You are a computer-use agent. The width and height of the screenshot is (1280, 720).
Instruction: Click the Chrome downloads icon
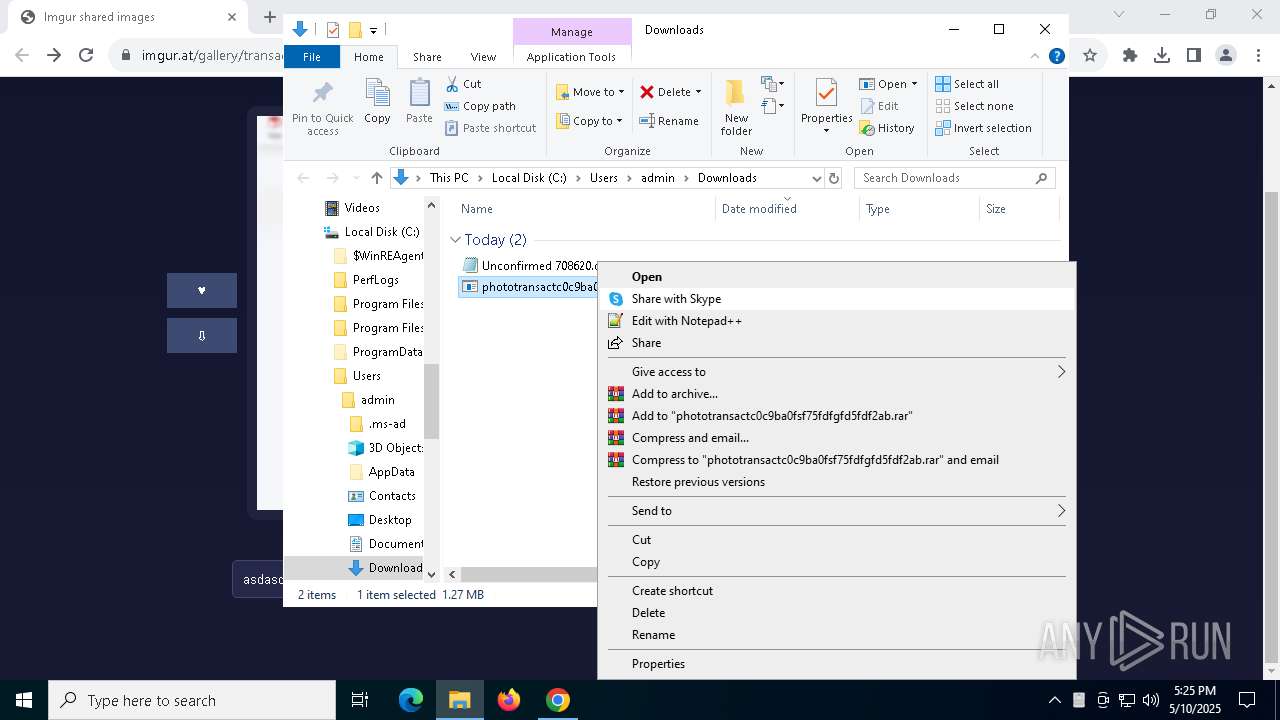(x=1162, y=56)
